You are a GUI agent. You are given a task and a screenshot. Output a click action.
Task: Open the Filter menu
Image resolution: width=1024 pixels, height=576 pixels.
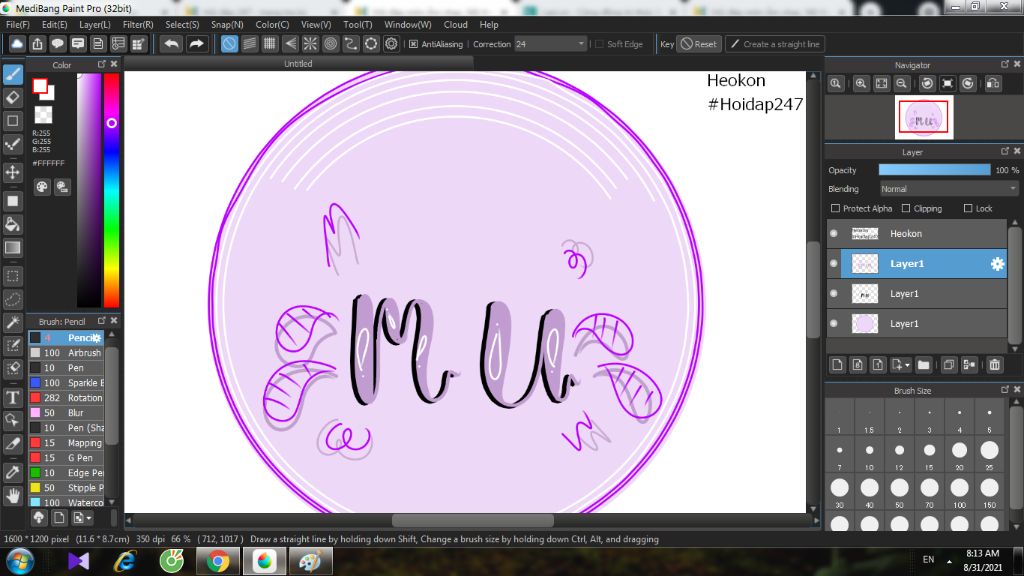click(x=138, y=24)
